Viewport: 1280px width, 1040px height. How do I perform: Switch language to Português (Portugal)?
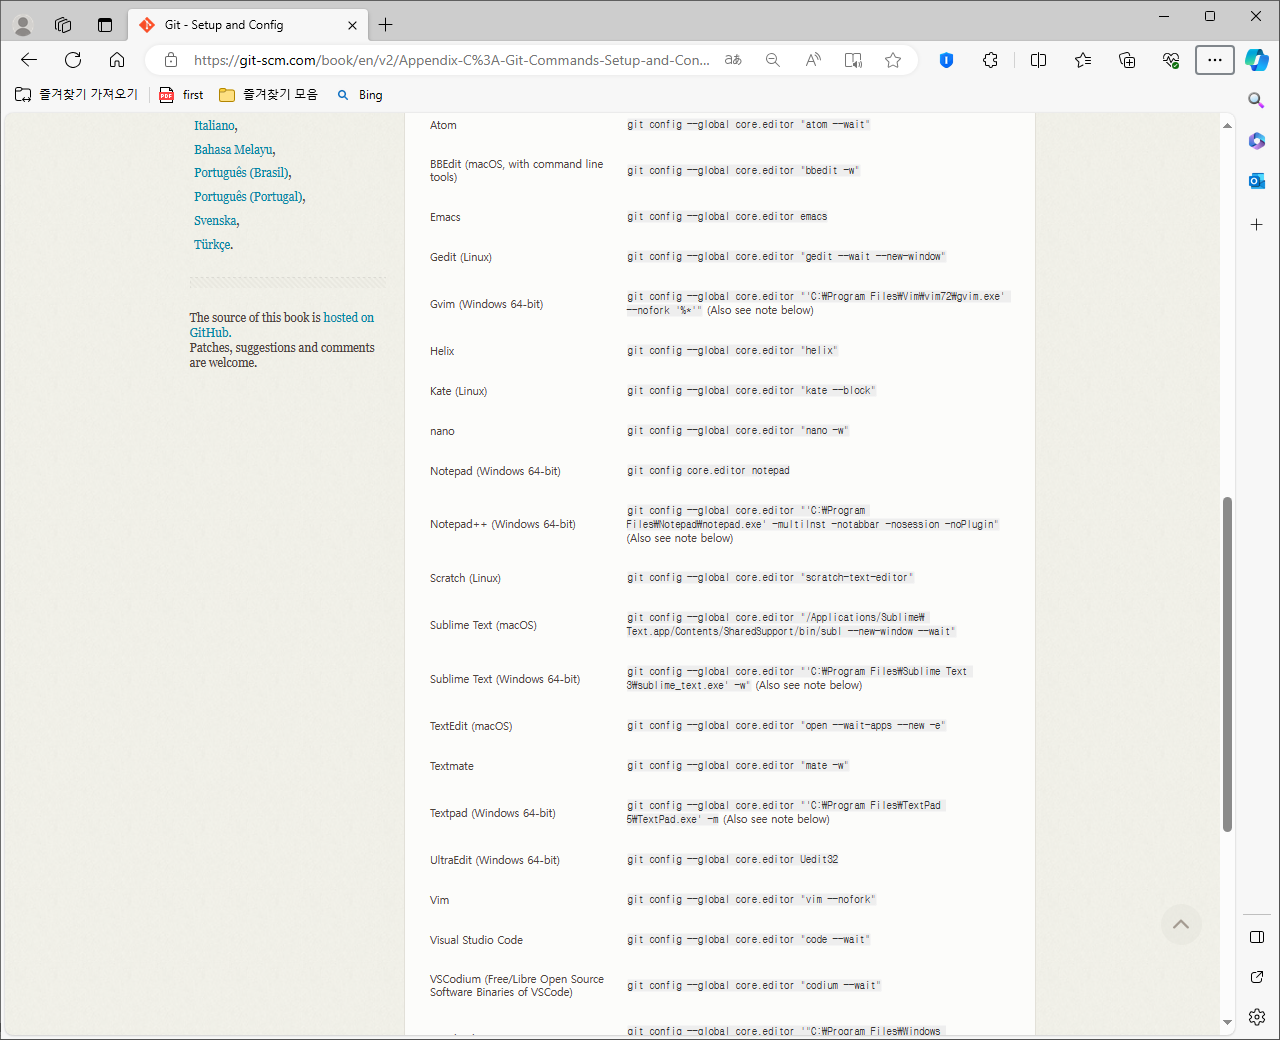point(248,197)
